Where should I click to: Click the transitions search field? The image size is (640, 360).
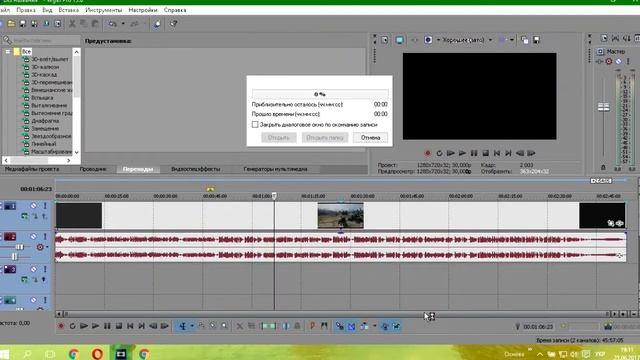tap(42, 40)
